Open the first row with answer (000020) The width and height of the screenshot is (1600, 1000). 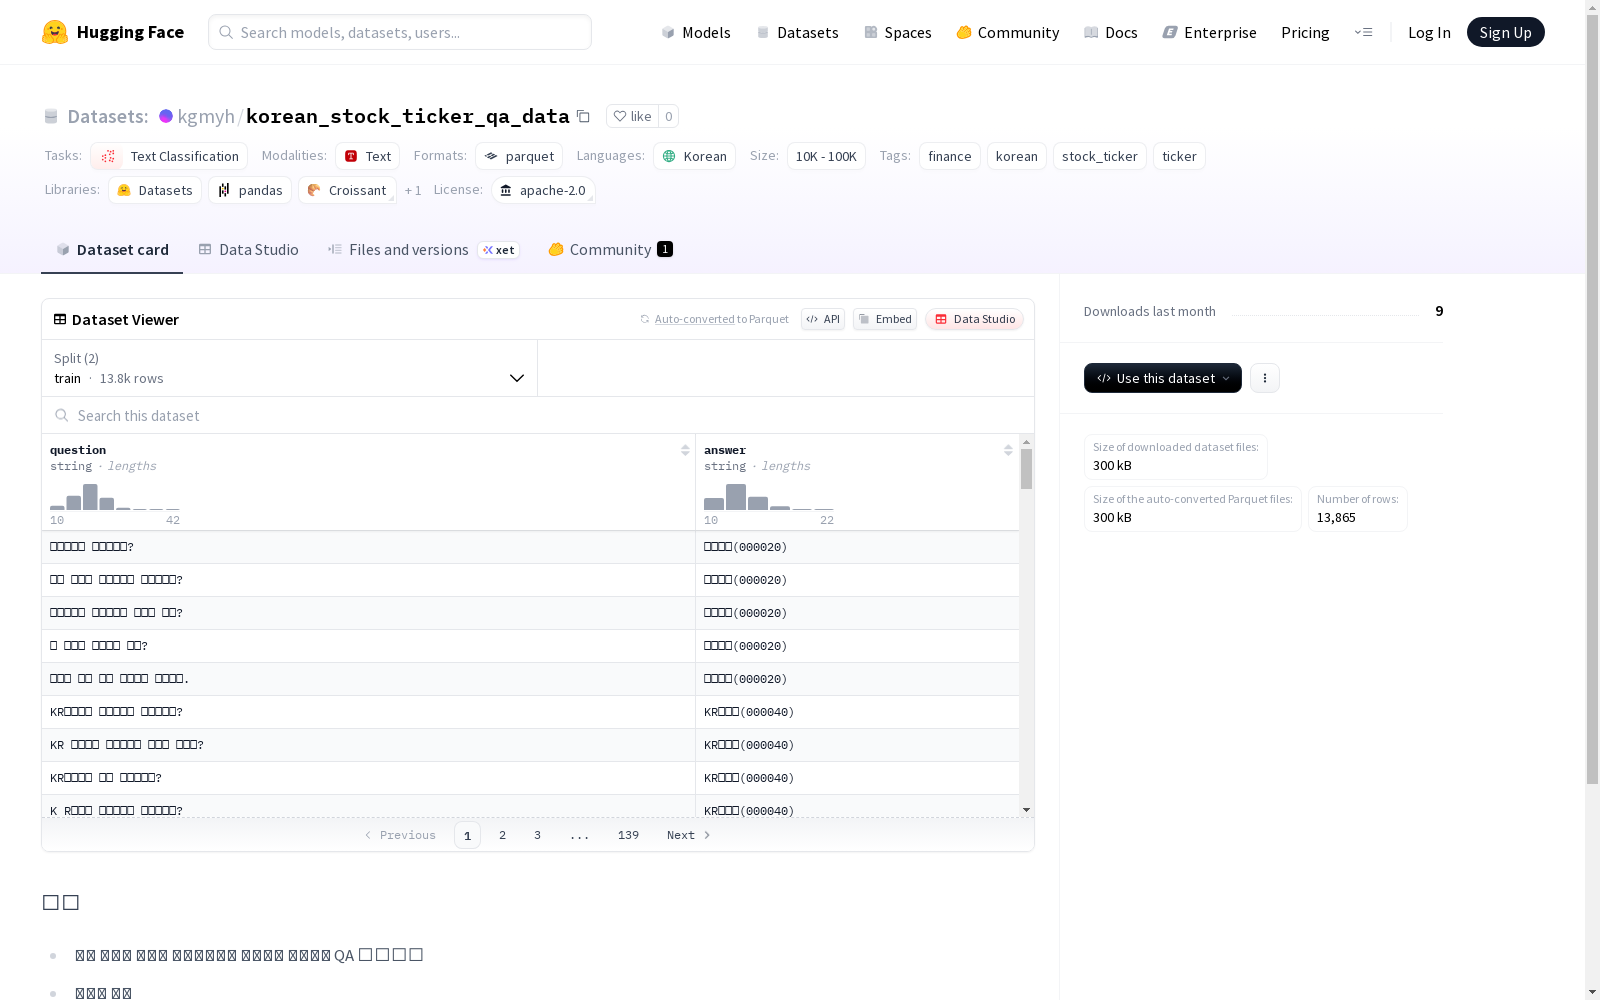(530, 547)
